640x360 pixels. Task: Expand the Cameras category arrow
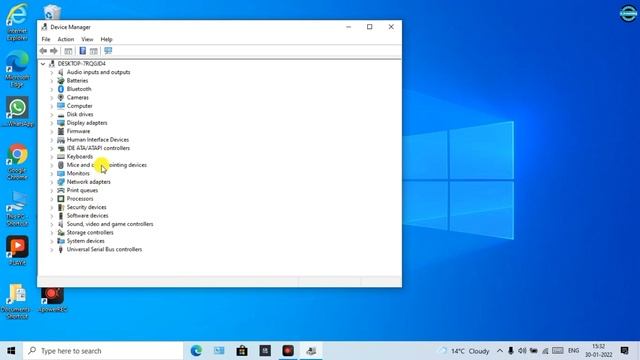pos(52,98)
